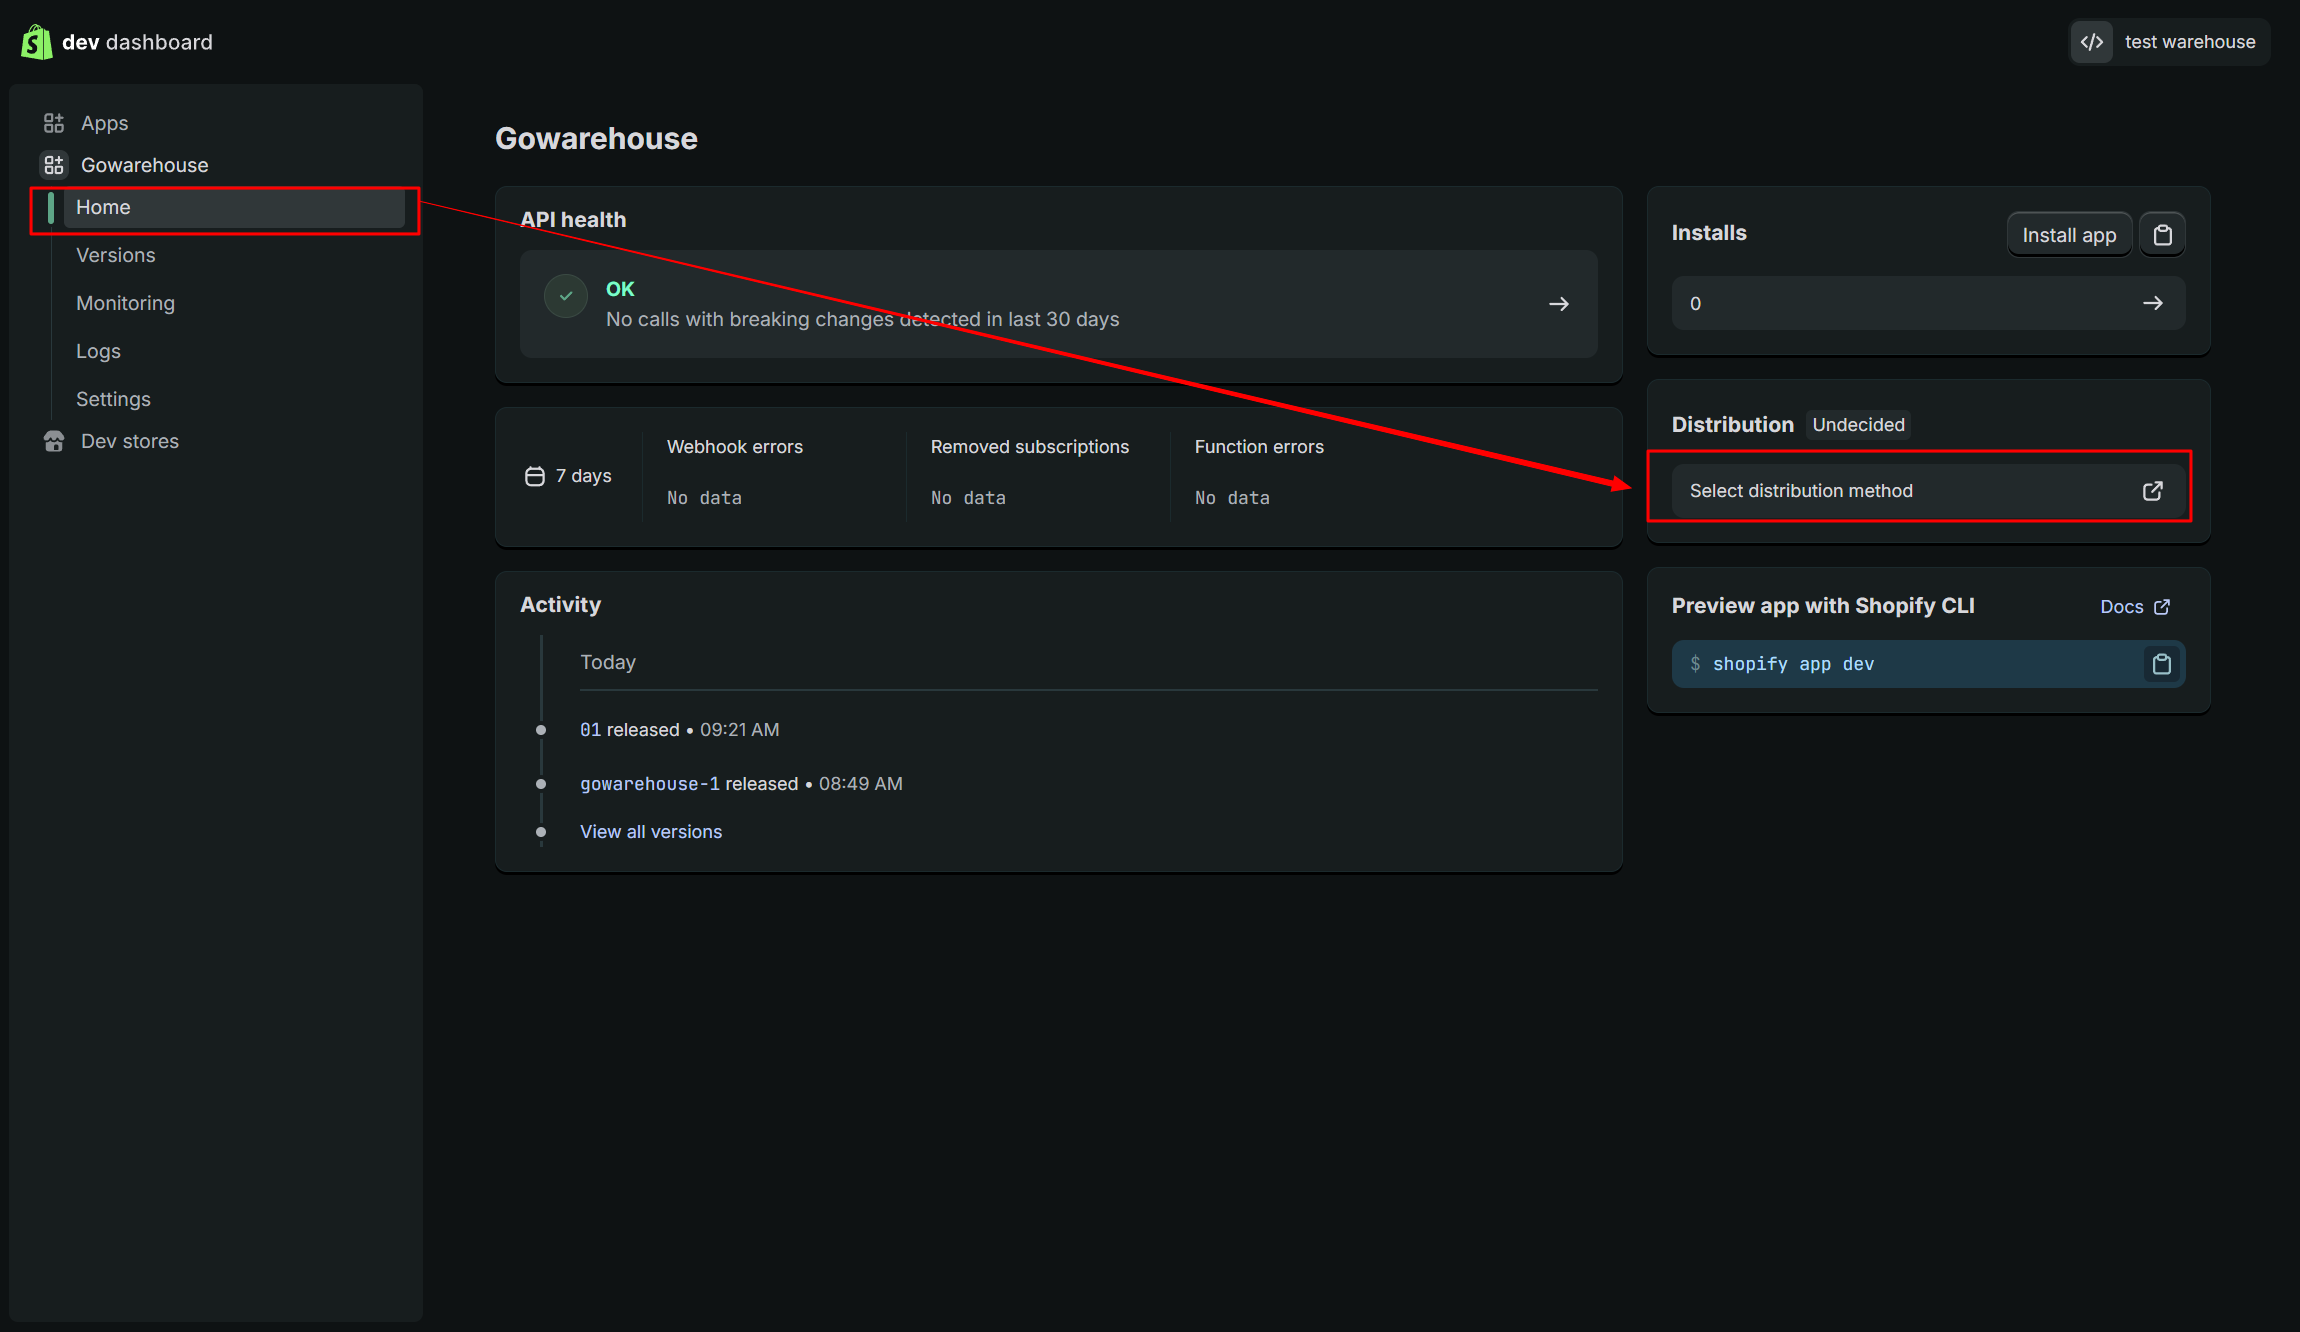Copy install link via clipboard icon

pos(2162,235)
